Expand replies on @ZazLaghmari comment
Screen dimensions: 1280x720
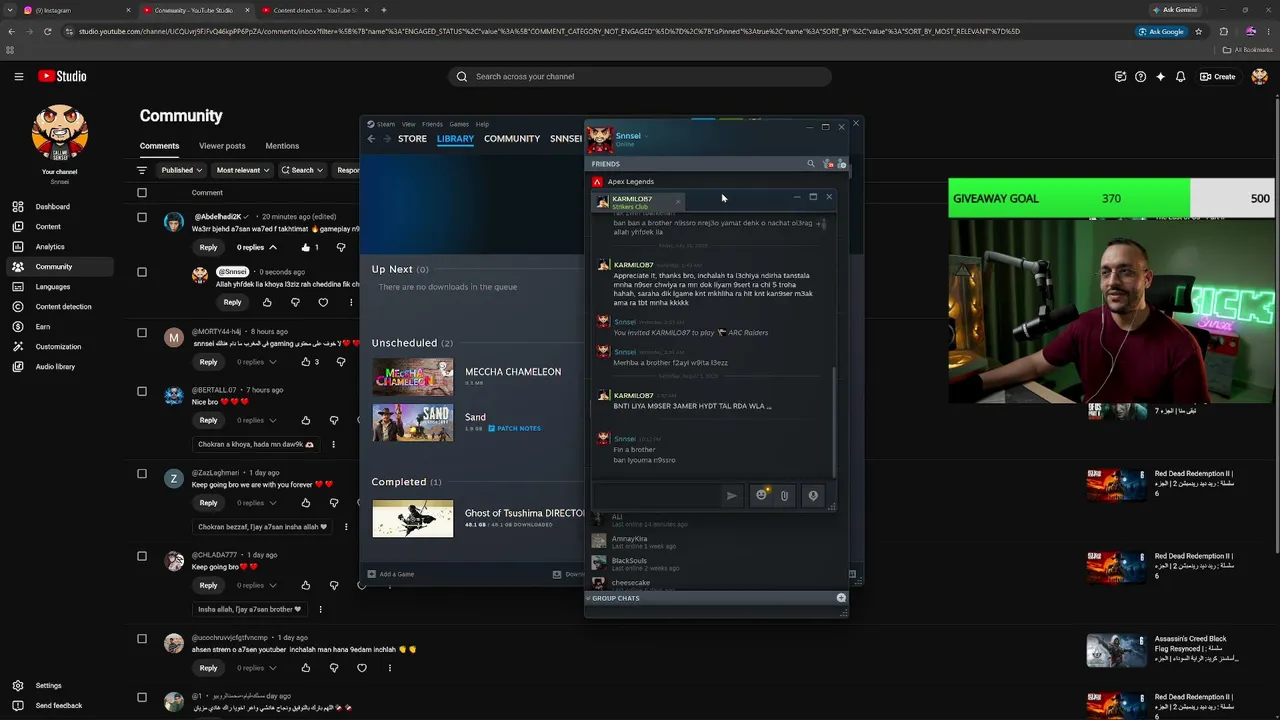256,503
